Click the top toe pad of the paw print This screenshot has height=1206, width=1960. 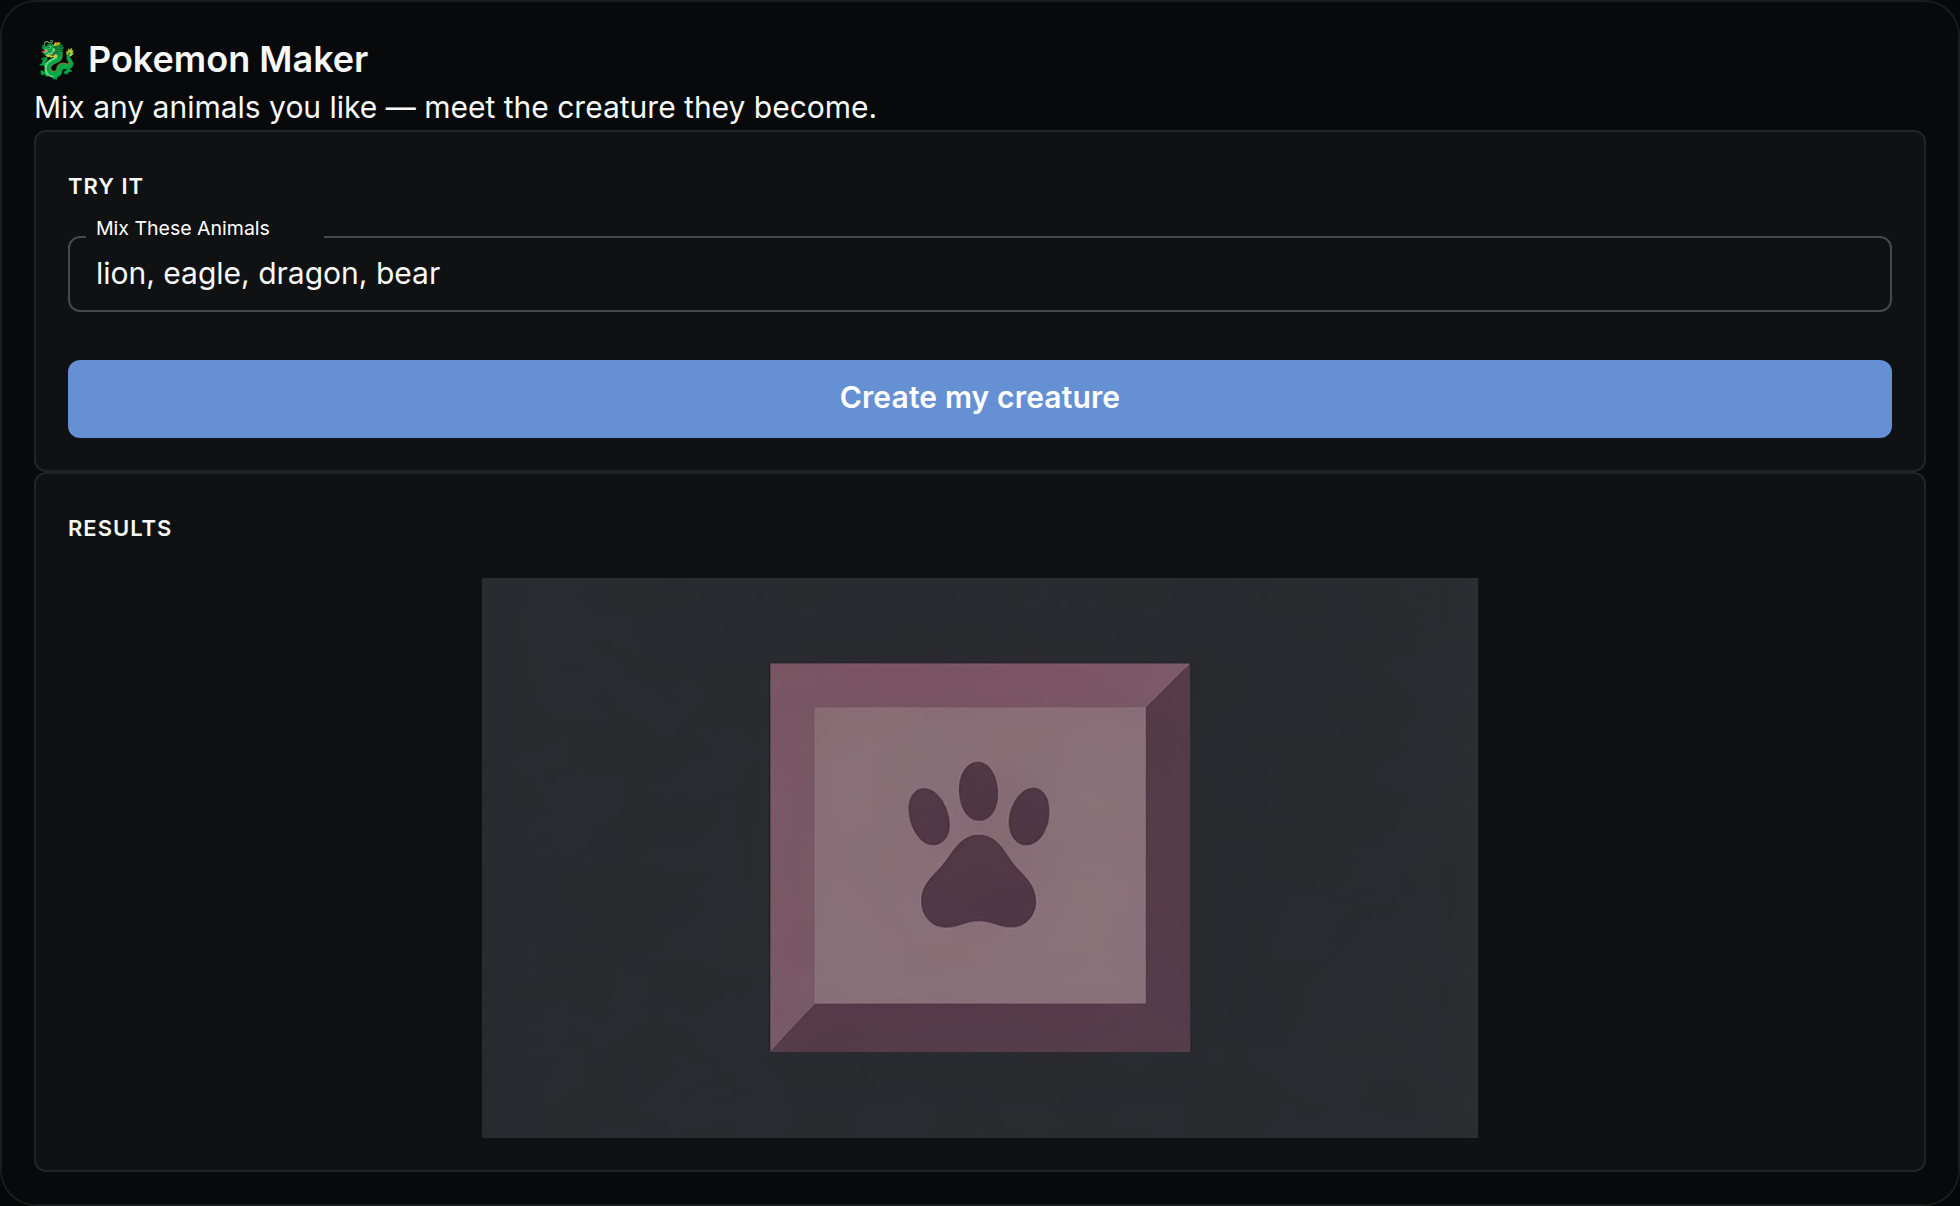[978, 791]
